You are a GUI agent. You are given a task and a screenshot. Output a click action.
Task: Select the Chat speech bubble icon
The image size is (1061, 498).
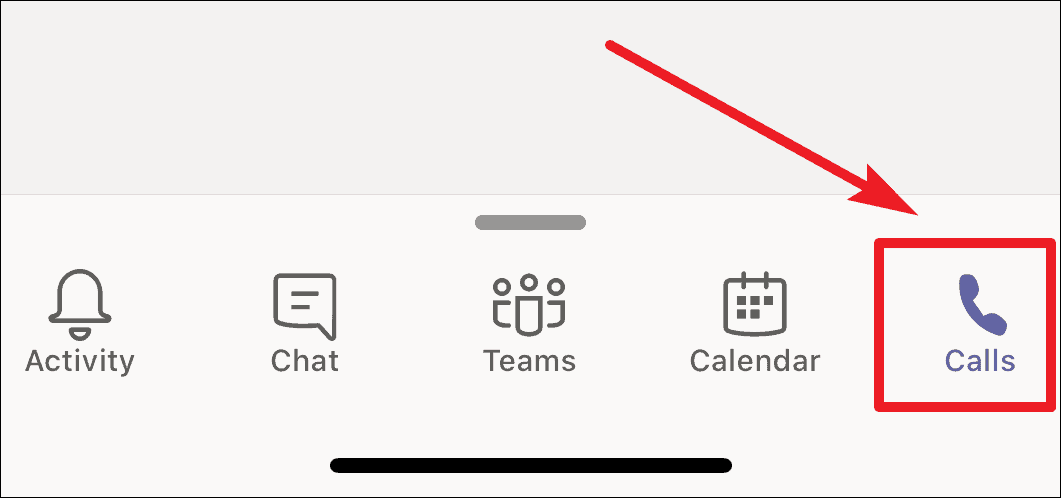point(304,305)
